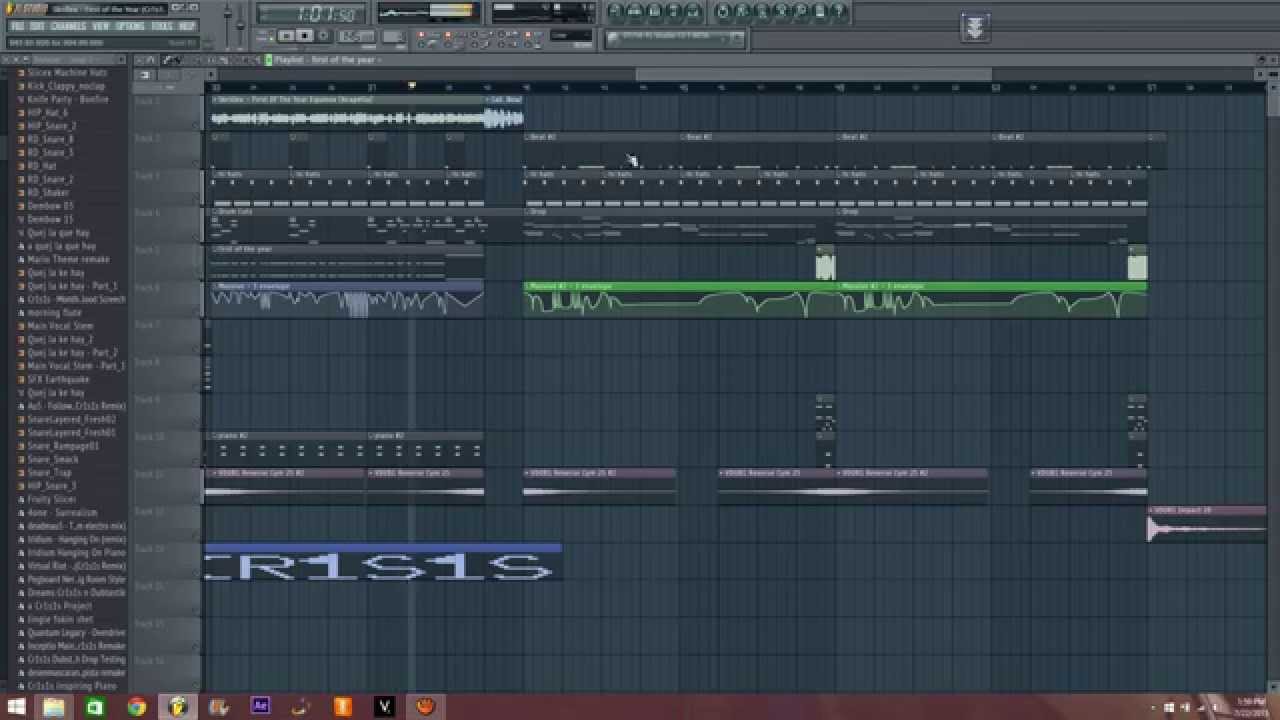Toggle the mute switch of Track 1
The image size is (1280, 720).
point(196,125)
